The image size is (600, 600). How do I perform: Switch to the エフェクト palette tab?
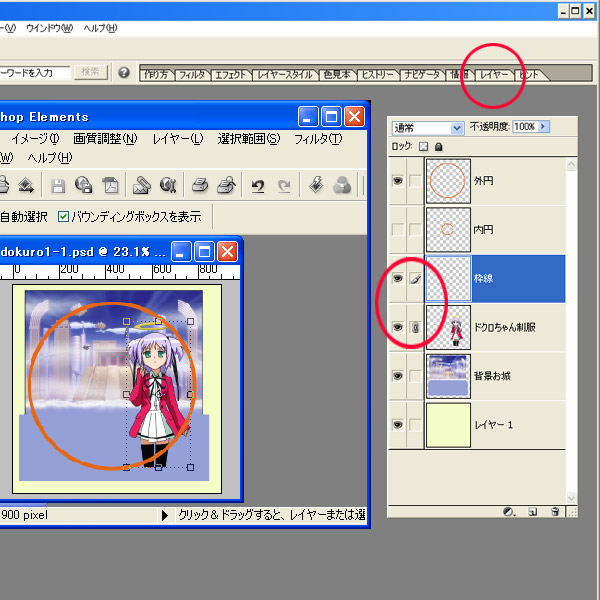(230, 75)
